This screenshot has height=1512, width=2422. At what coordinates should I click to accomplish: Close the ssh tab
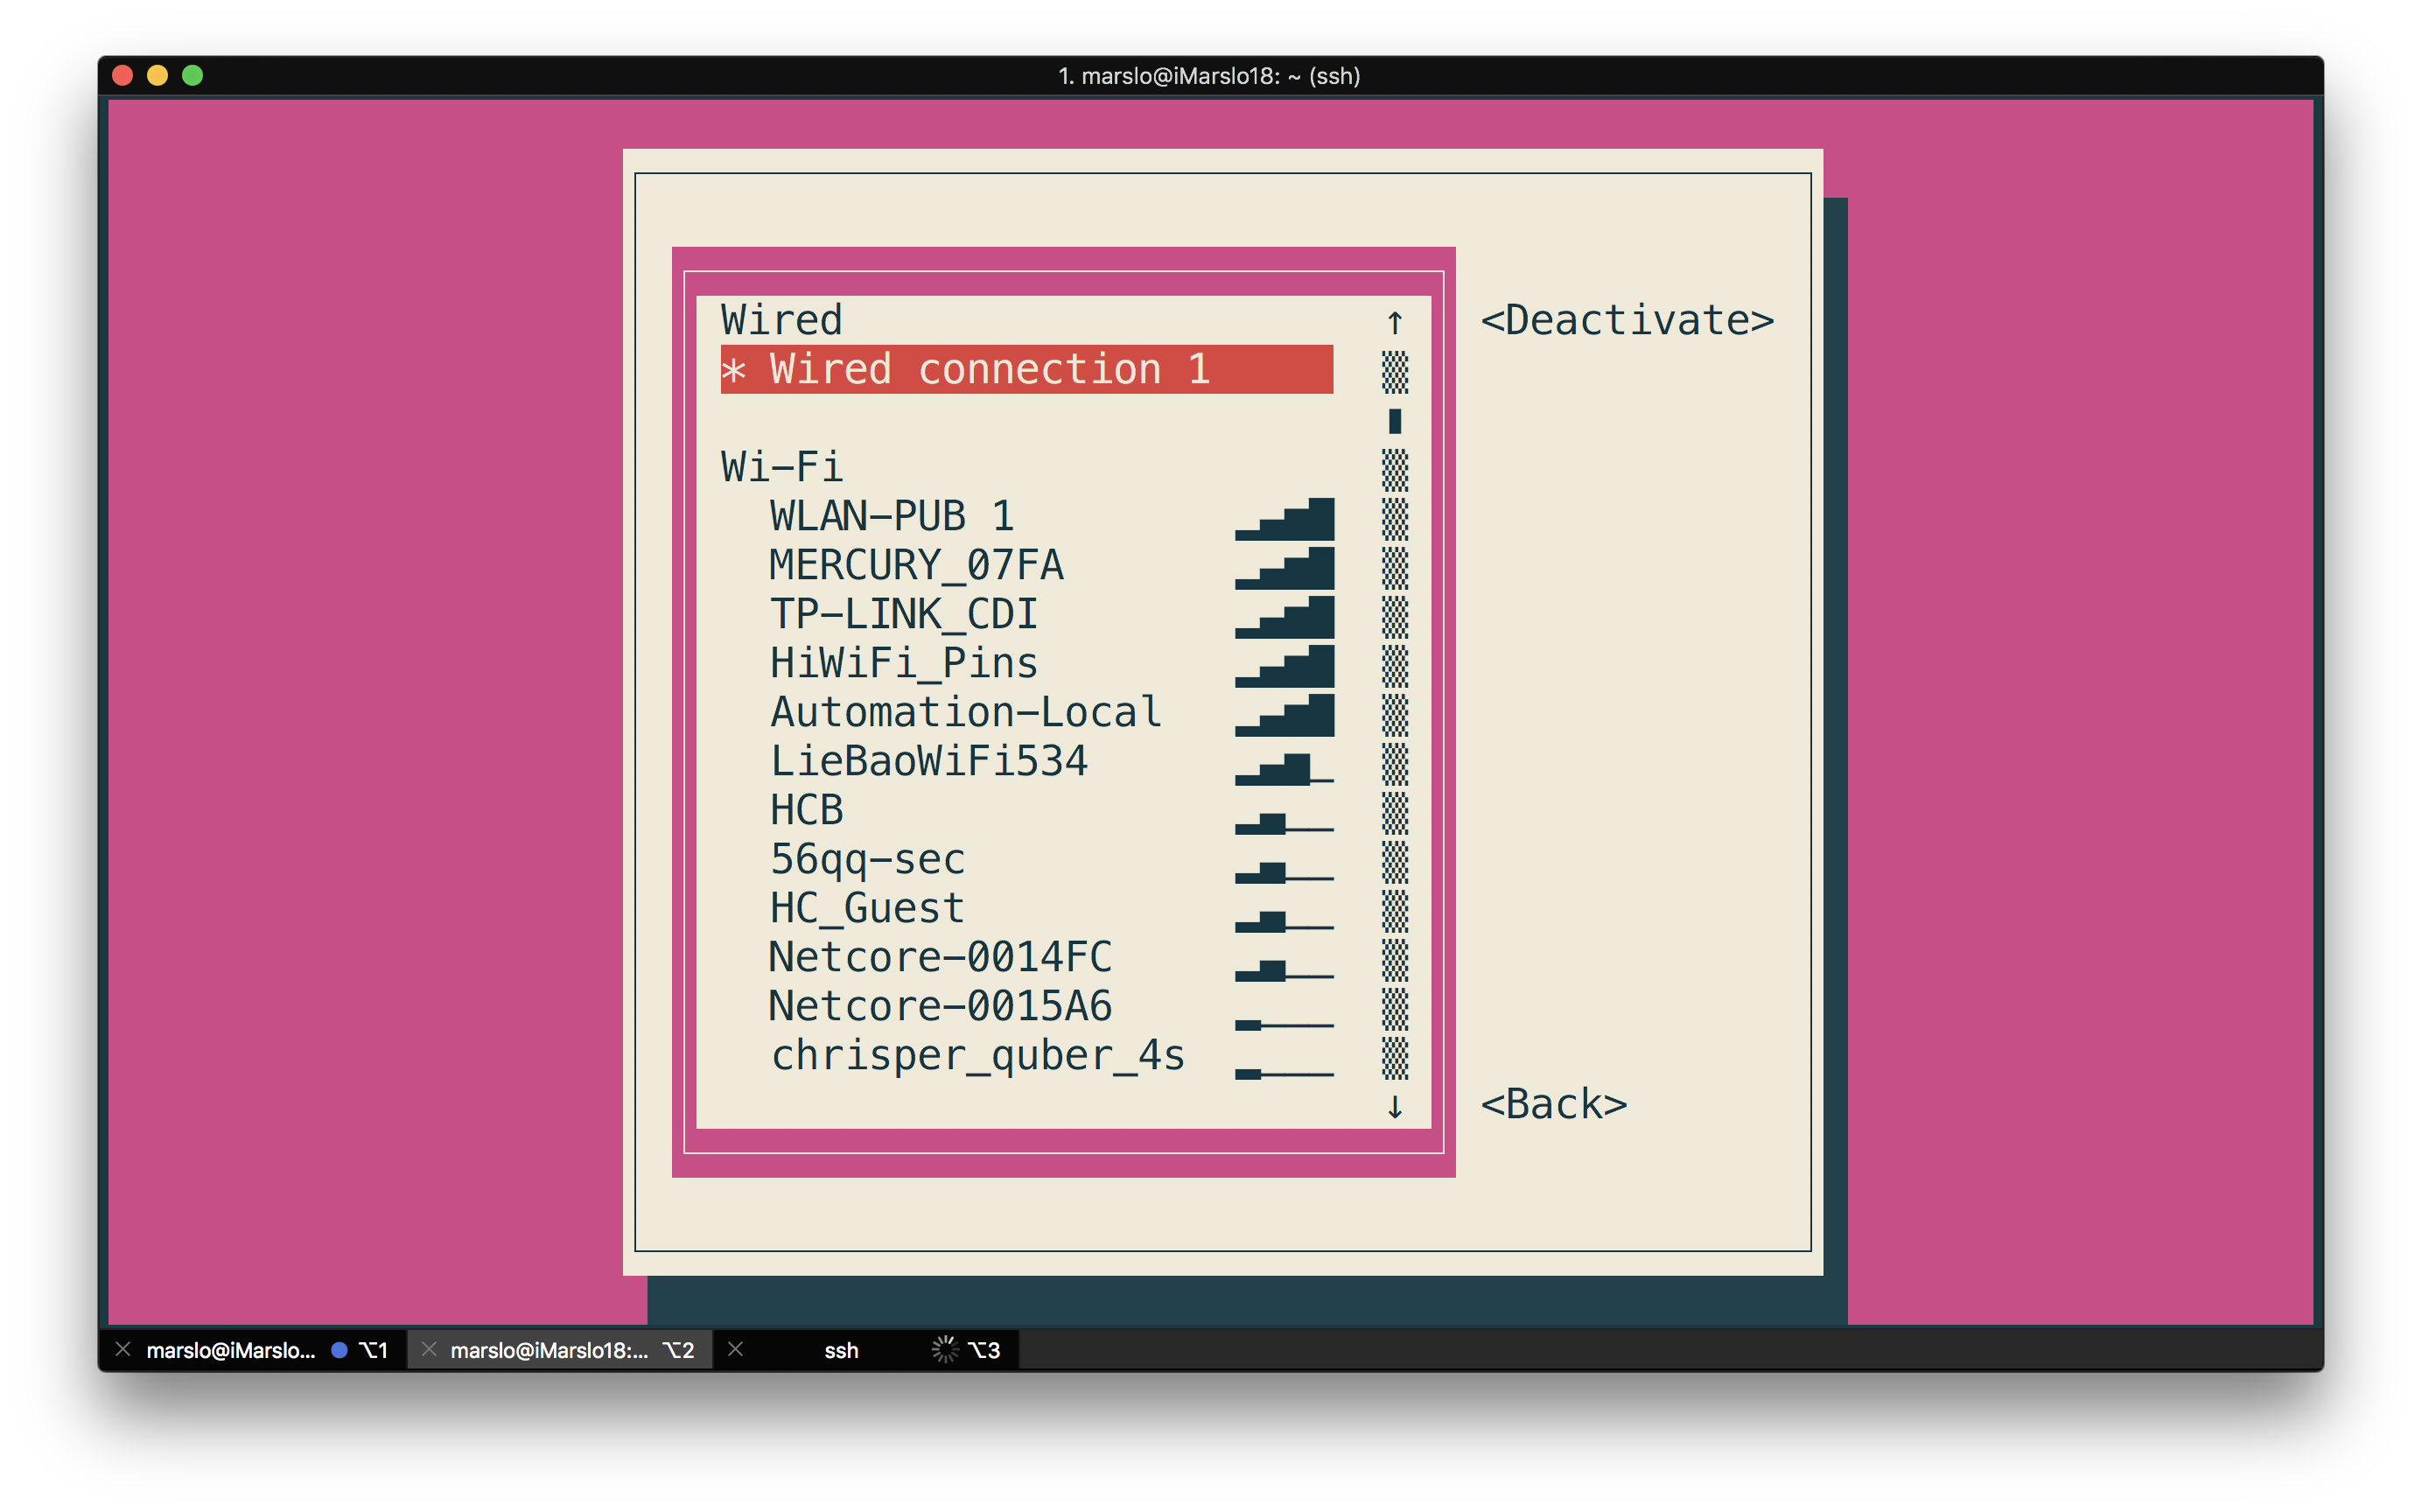point(735,1349)
